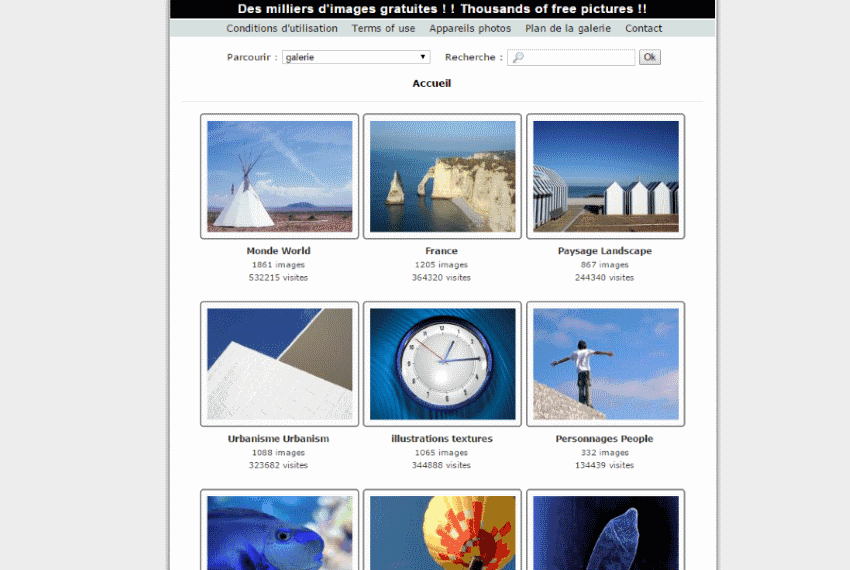
Task: Open the Personnages People thumbnail
Action: pyautogui.click(x=606, y=364)
